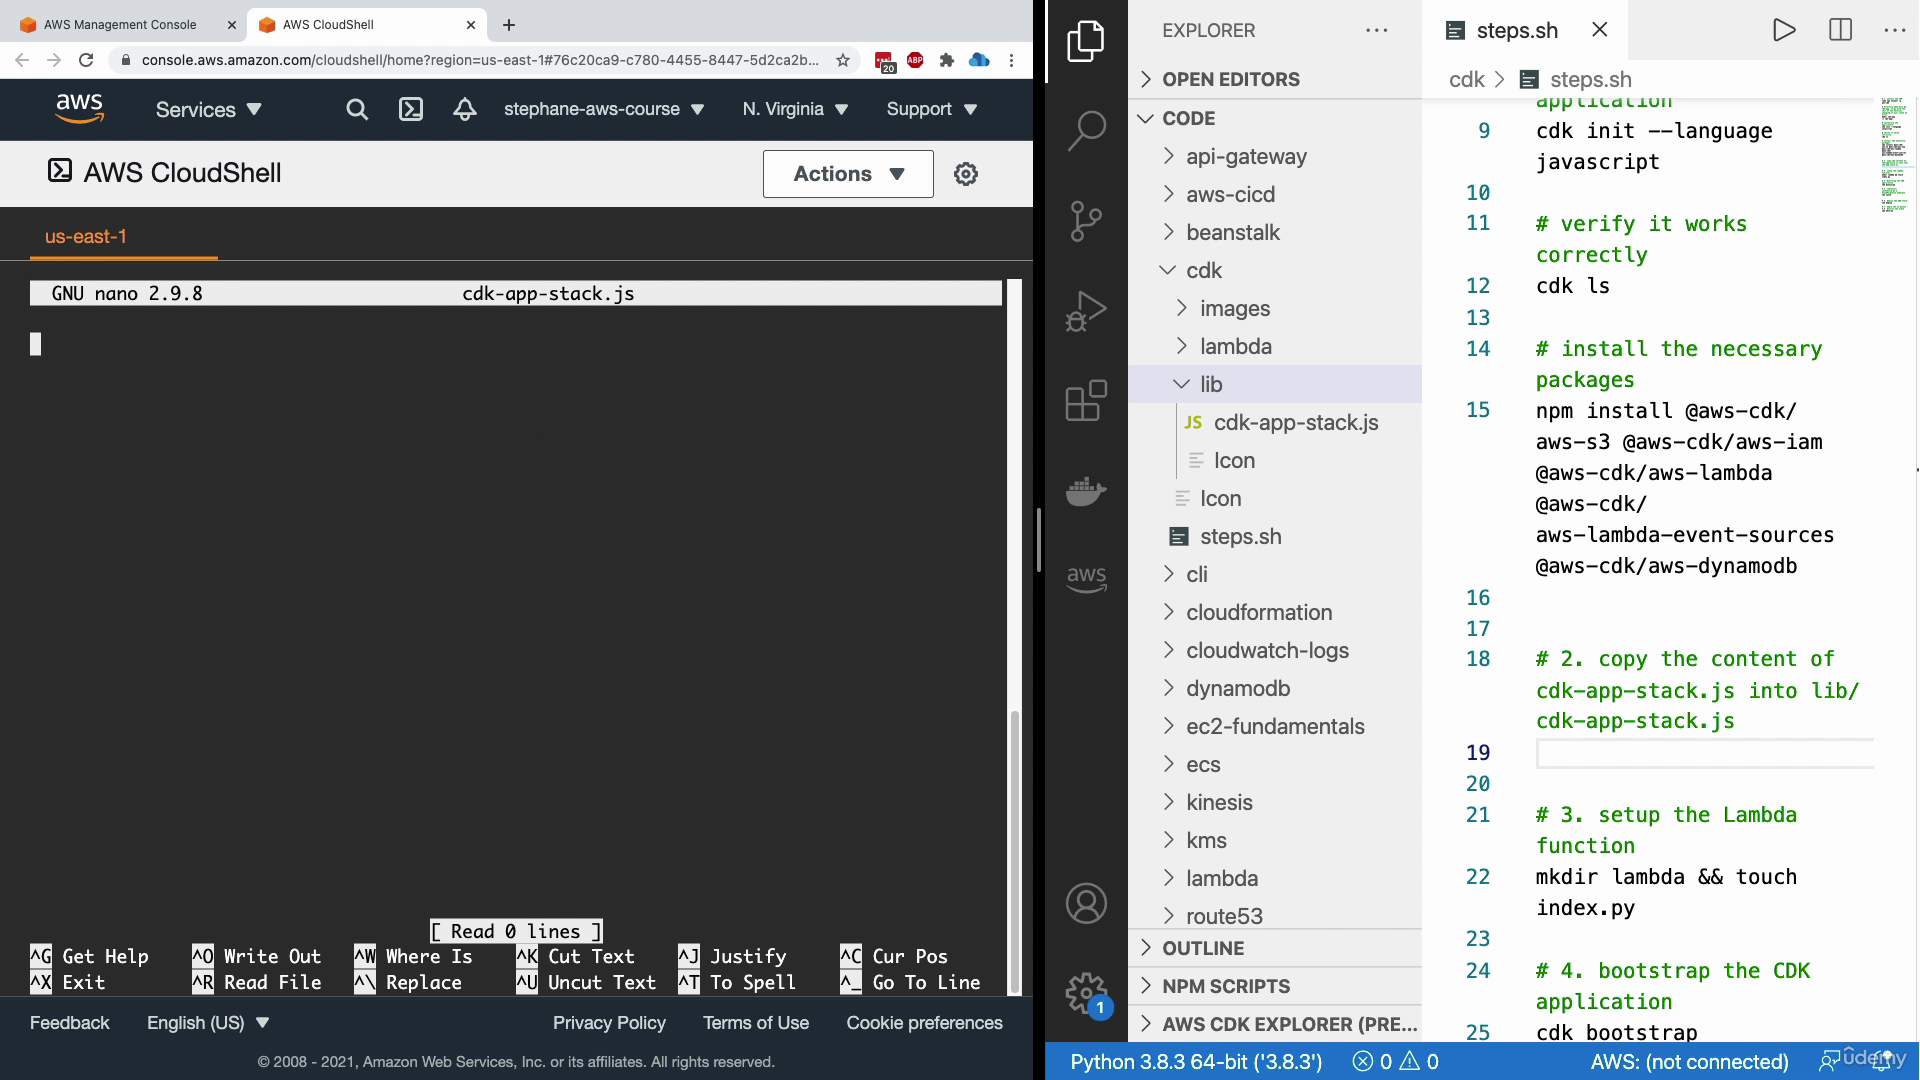This screenshot has height=1080, width=1920.
Task: Expand the OPEN EDITORS section
Action: pyautogui.click(x=1275, y=79)
